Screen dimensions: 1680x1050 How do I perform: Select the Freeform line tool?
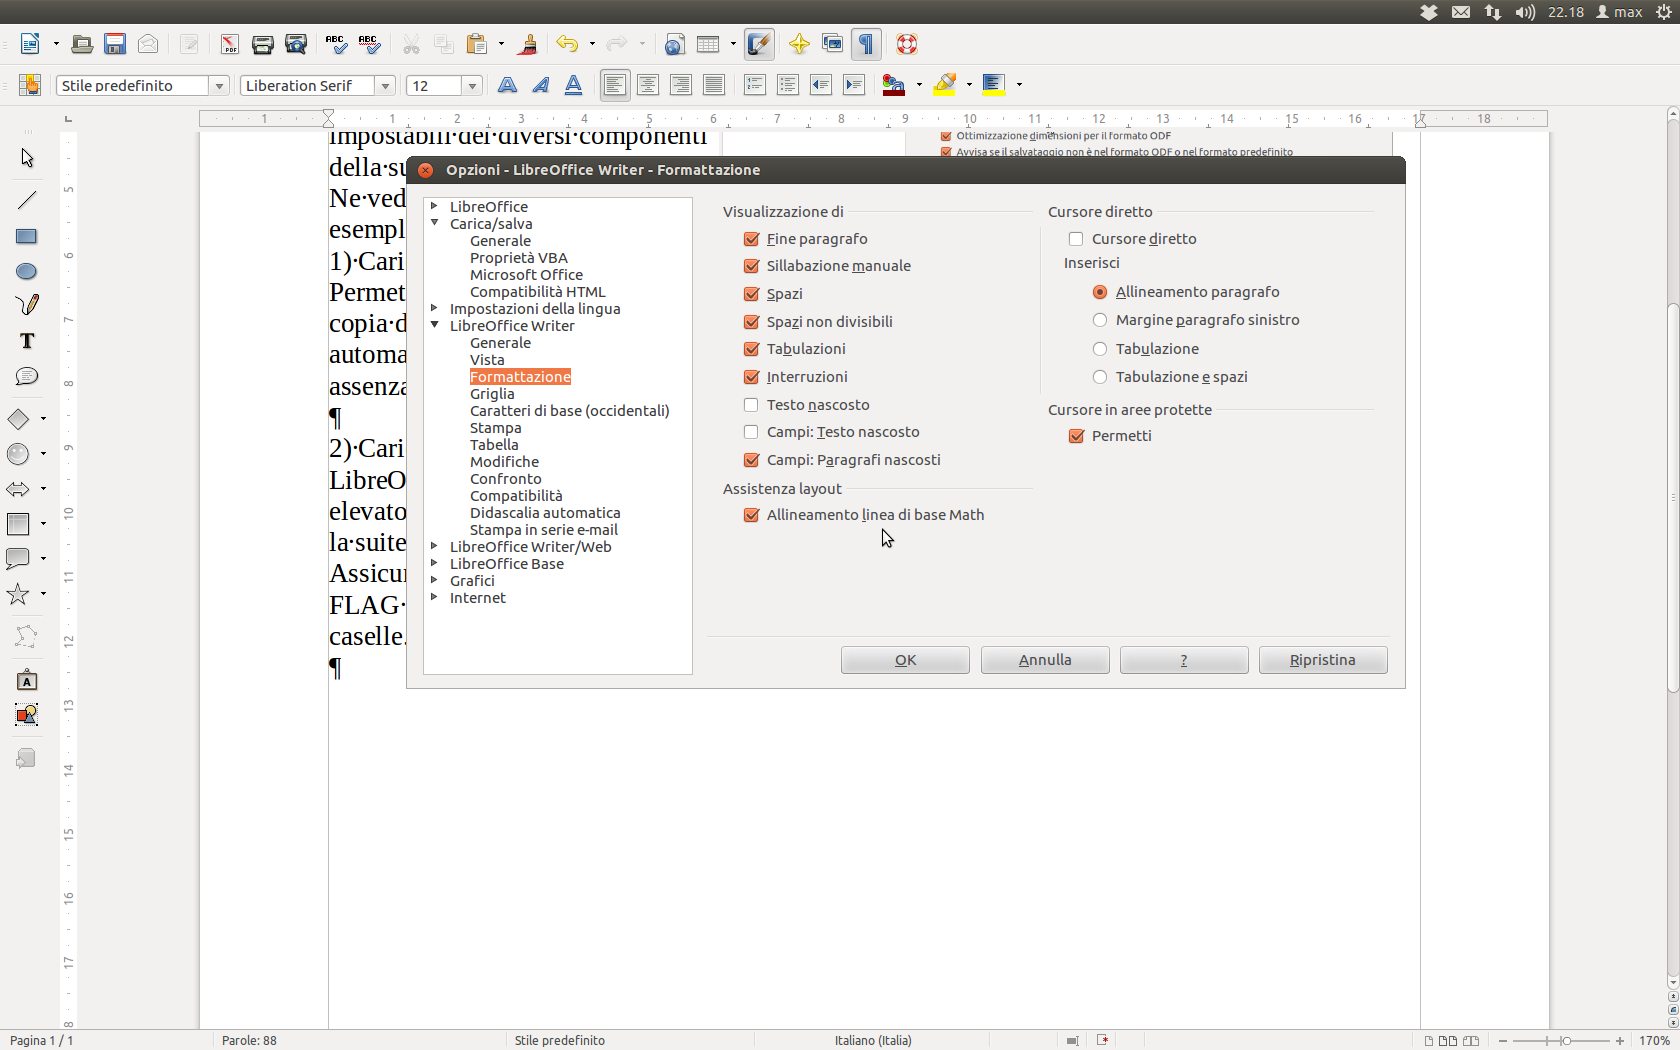(27, 305)
